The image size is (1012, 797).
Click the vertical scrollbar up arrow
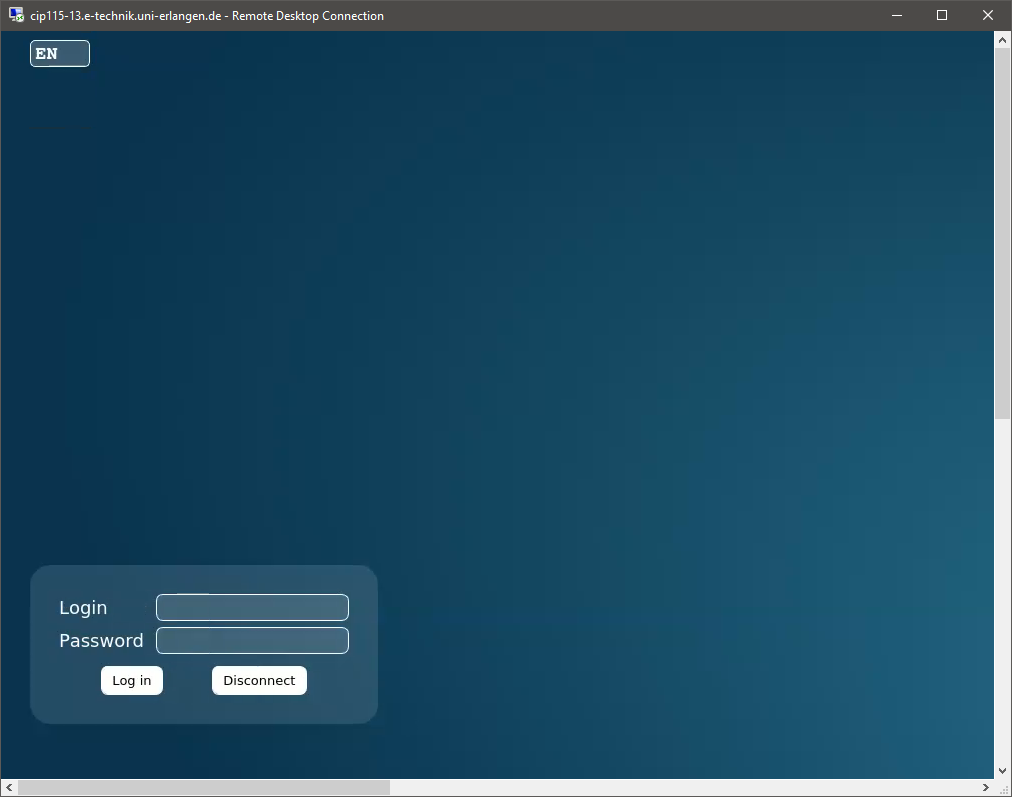[x=1003, y=40]
